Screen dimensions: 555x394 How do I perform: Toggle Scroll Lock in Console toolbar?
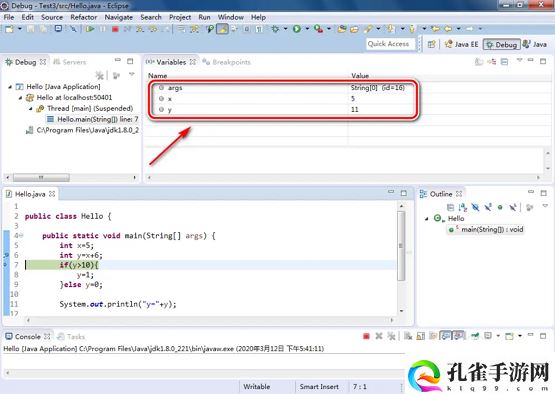(x=420, y=336)
